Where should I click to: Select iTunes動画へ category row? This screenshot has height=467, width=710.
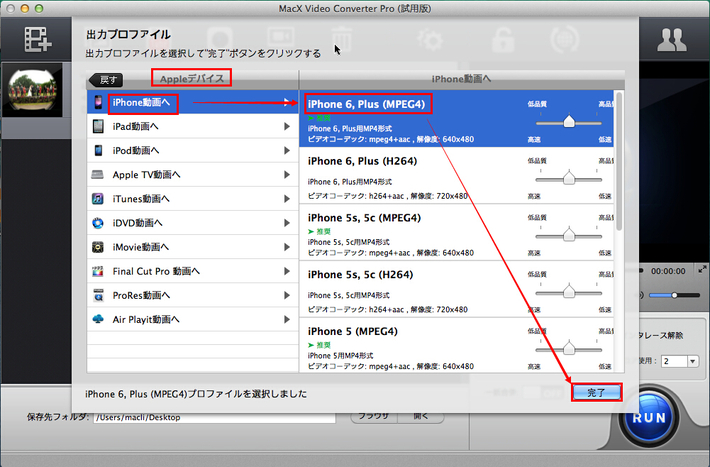click(x=192, y=198)
